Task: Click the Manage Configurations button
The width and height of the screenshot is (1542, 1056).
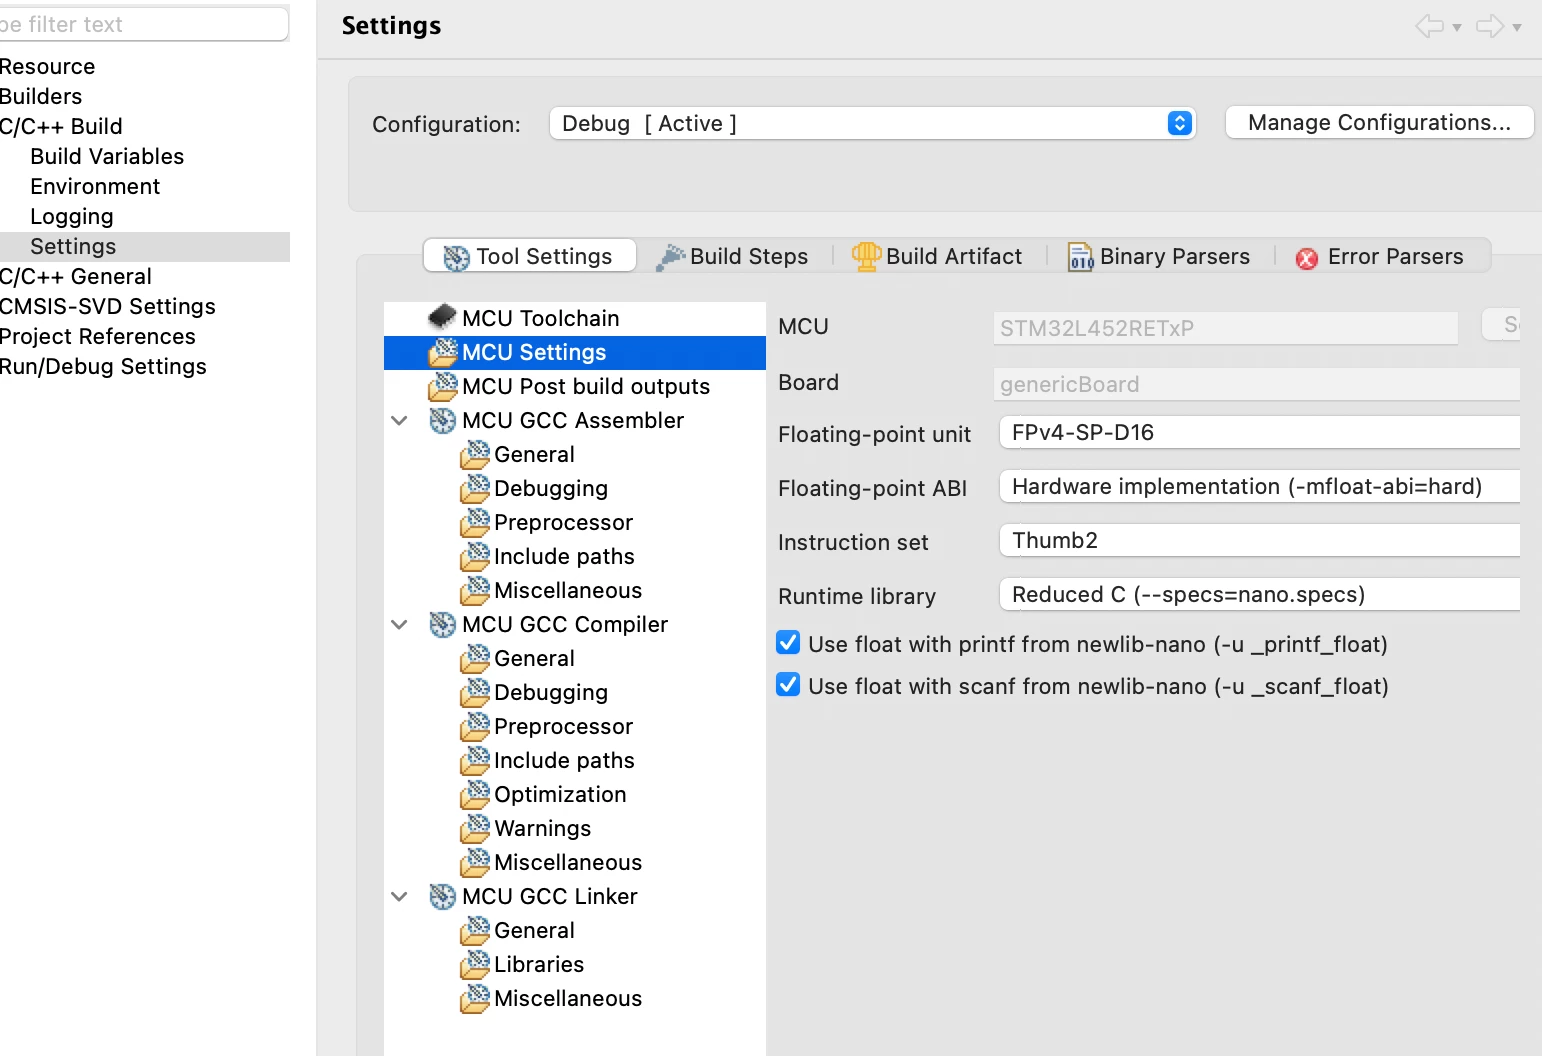Action: tap(1379, 123)
